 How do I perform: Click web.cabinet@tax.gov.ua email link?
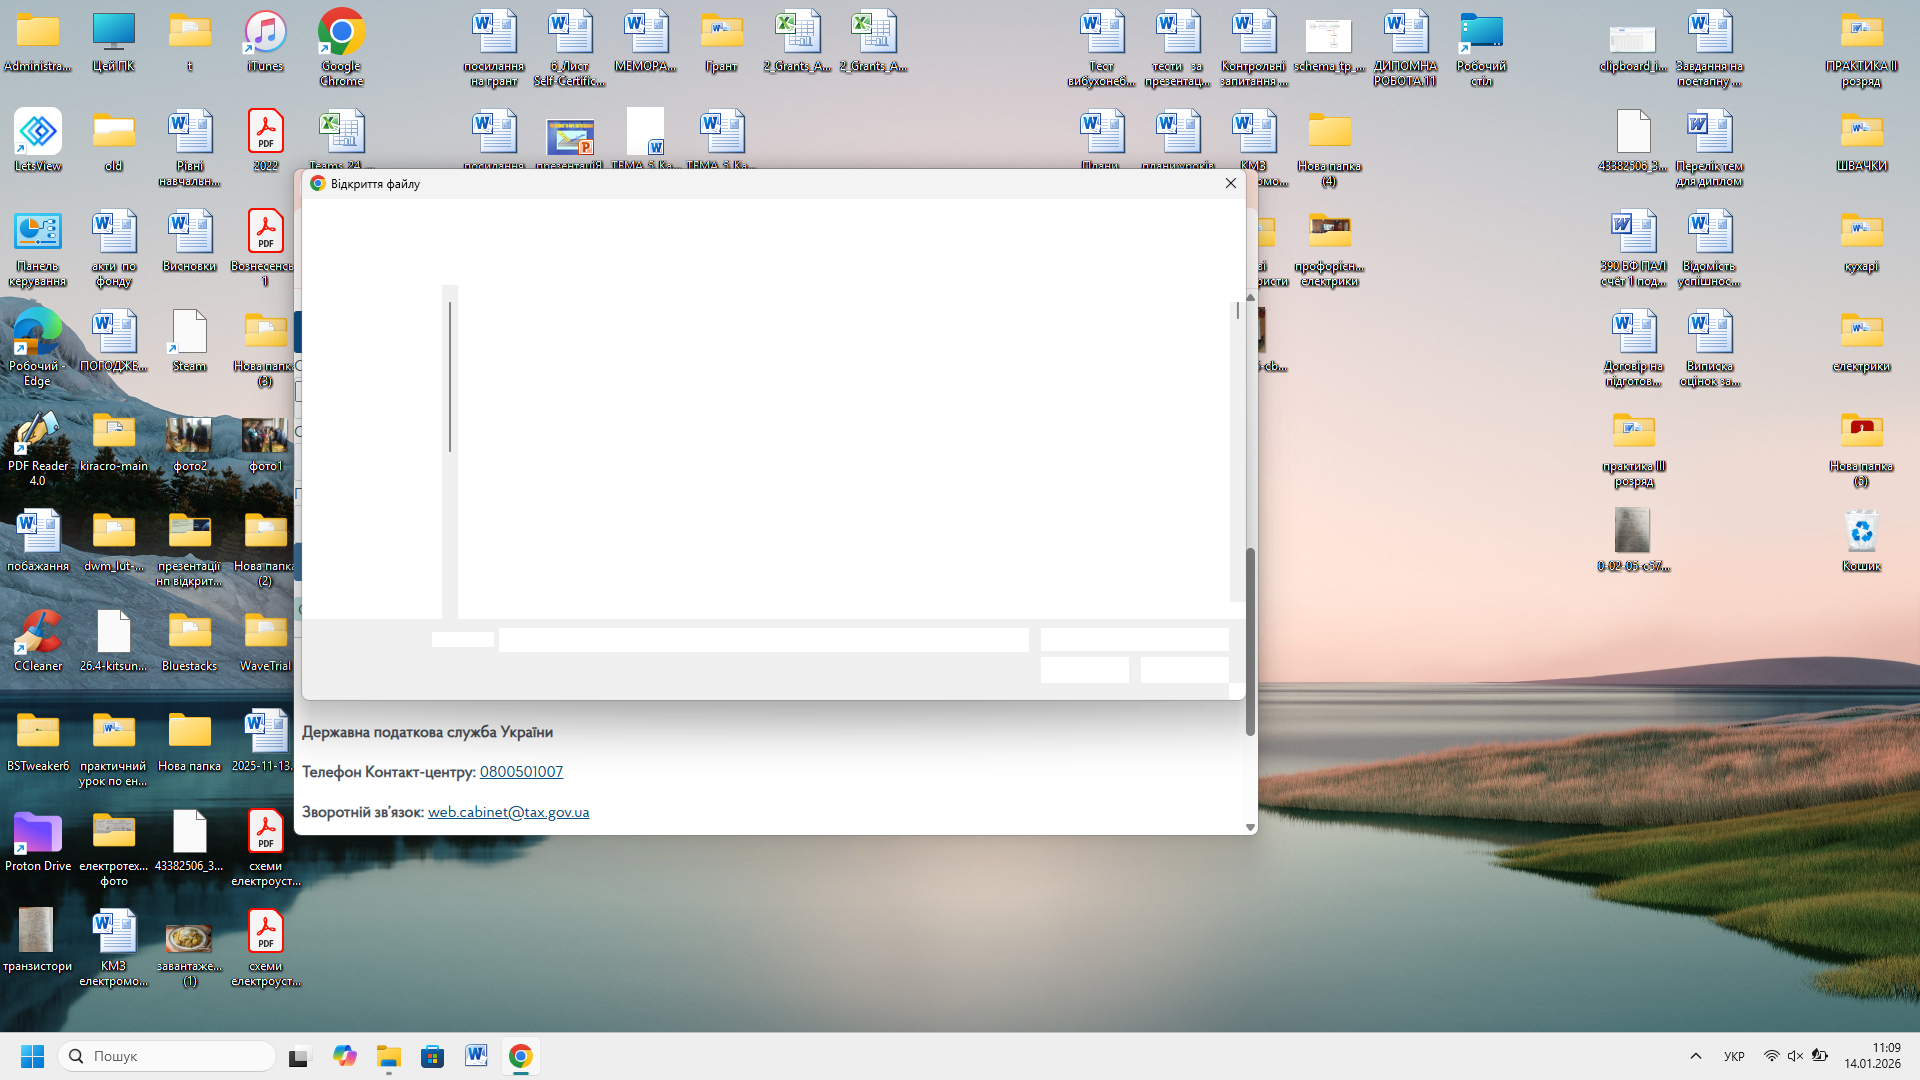508,812
